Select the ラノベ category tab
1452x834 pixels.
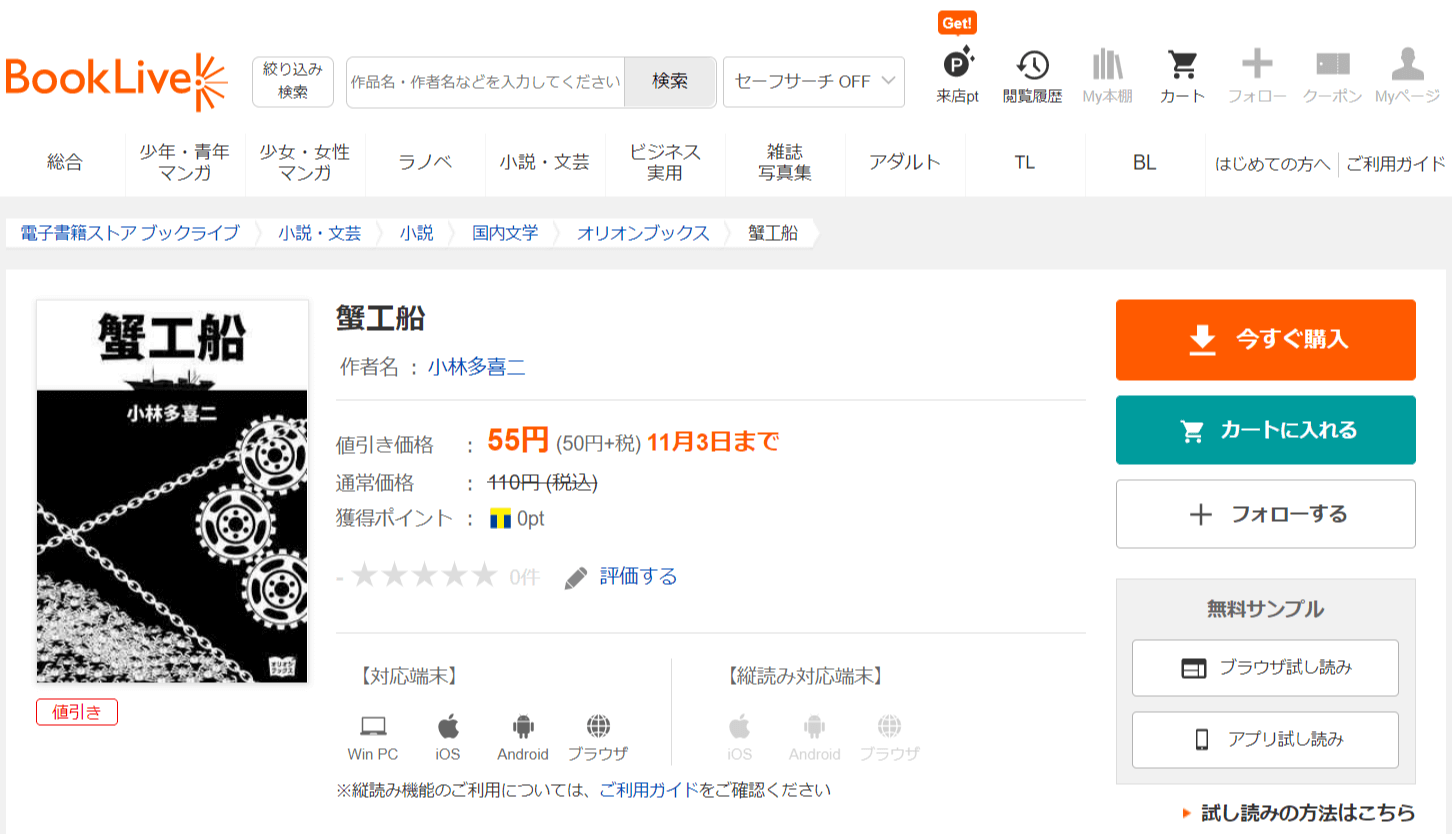tap(425, 162)
